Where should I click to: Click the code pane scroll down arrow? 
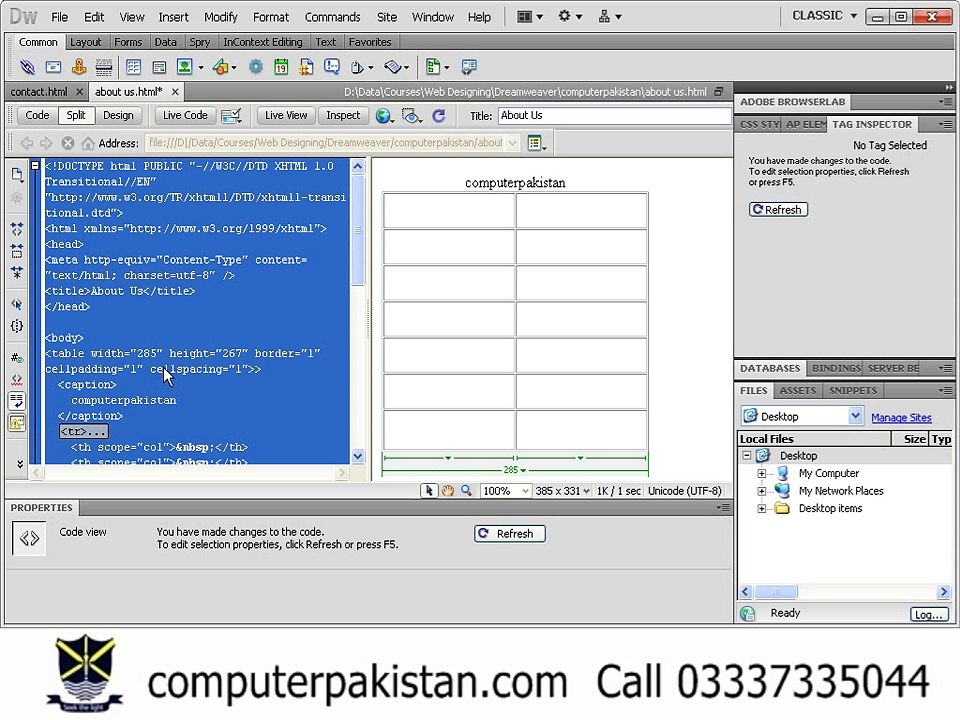point(358,456)
